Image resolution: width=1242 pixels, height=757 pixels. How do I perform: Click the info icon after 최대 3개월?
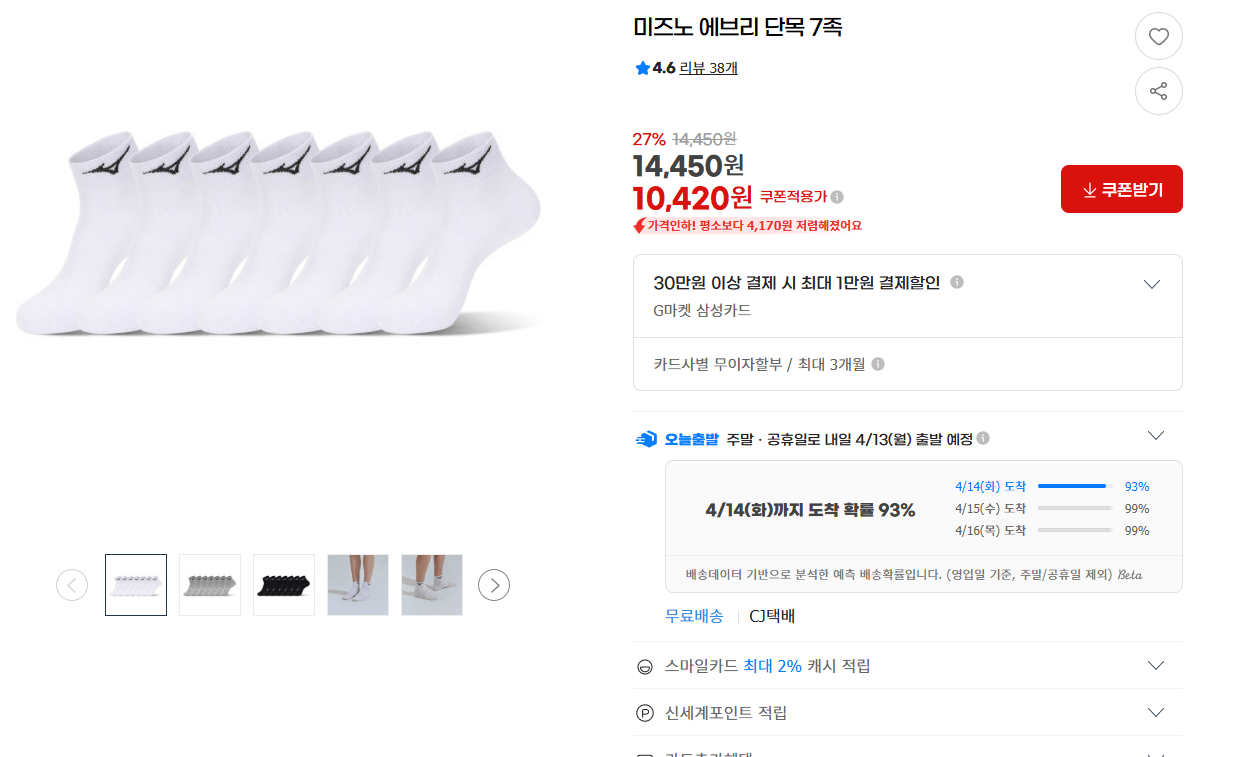coord(879,364)
